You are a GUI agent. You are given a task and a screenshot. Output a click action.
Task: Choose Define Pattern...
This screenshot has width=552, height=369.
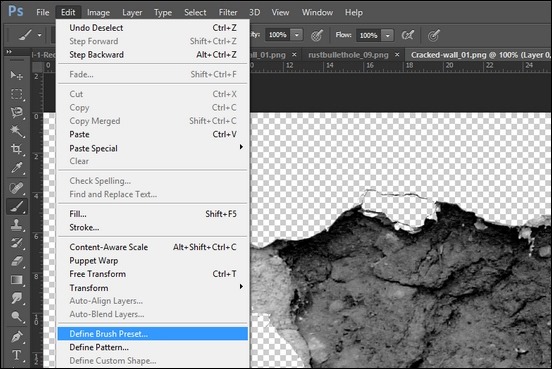point(153,347)
